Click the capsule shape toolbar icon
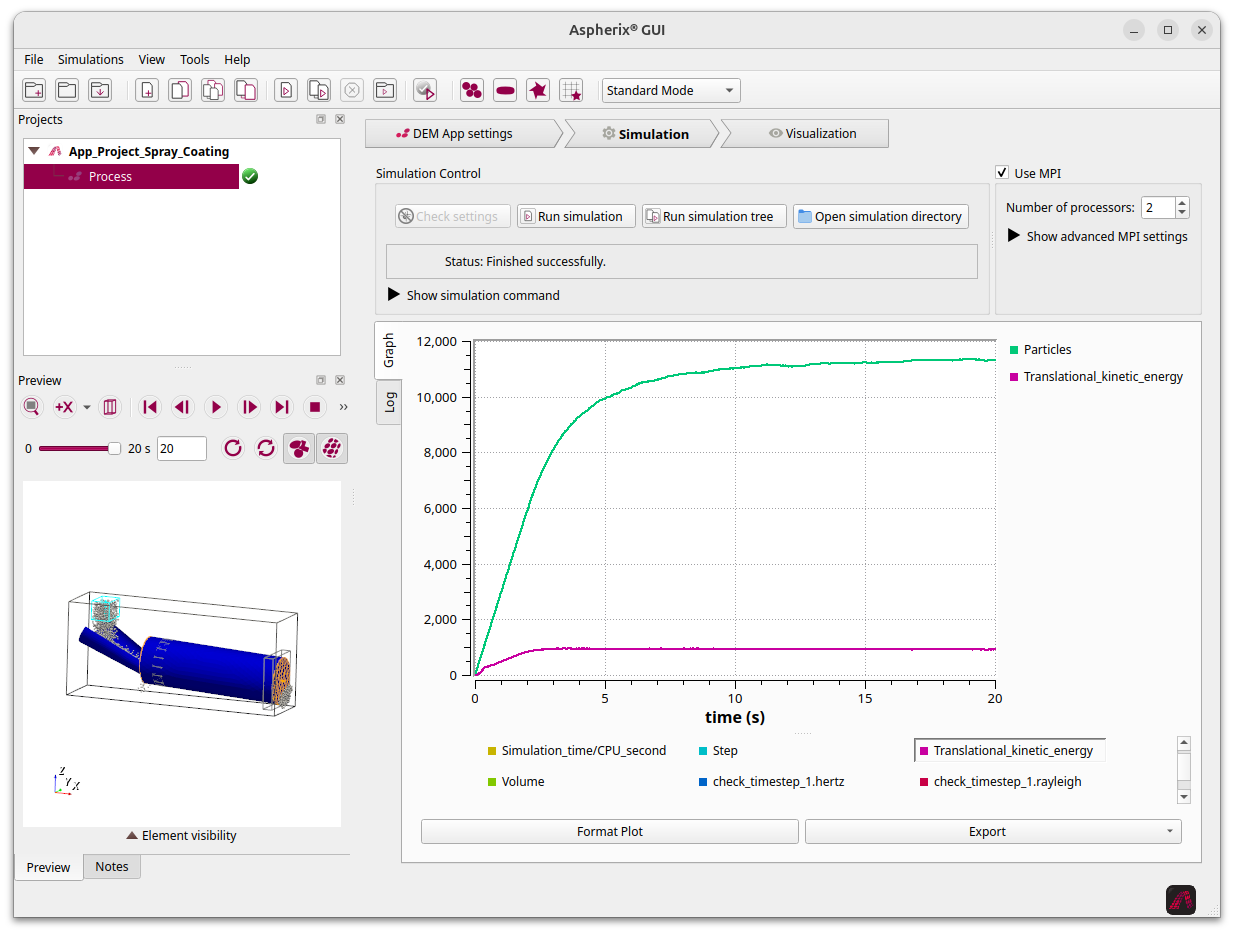 [x=505, y=90]
